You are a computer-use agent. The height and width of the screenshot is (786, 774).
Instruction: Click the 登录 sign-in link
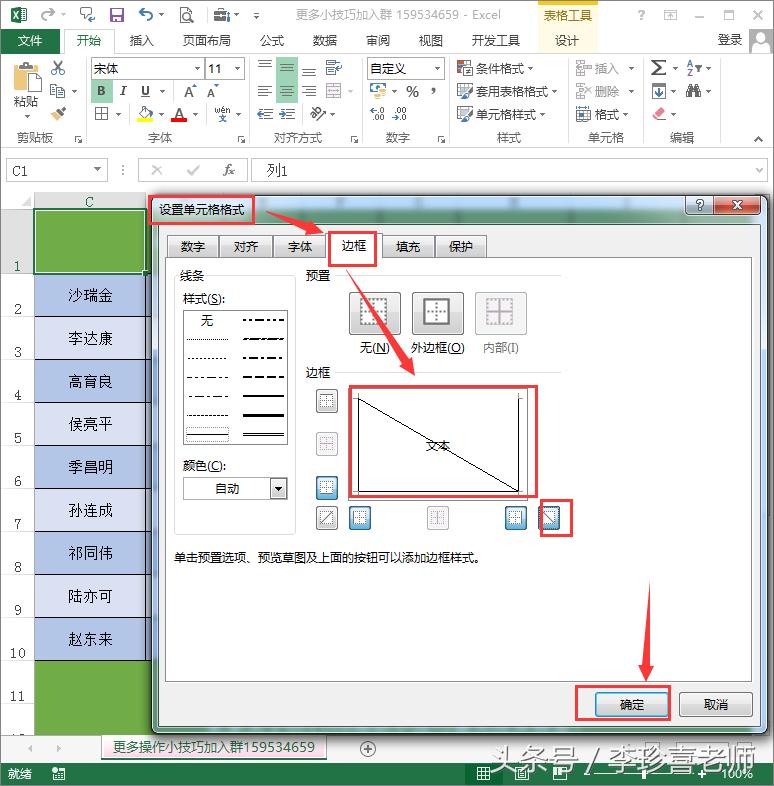tap(729, 40)
